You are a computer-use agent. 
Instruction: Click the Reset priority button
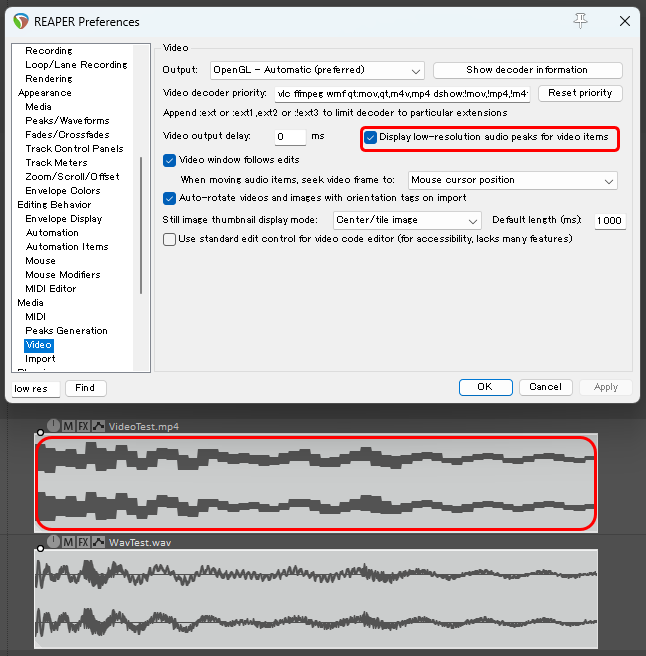[580, 93]
